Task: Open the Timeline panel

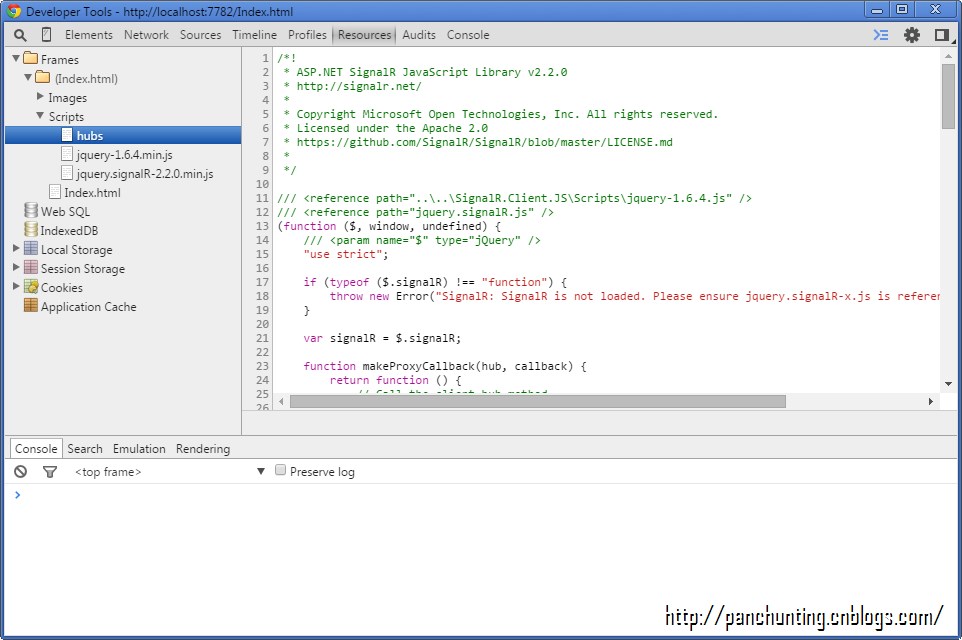Action: 254,35
